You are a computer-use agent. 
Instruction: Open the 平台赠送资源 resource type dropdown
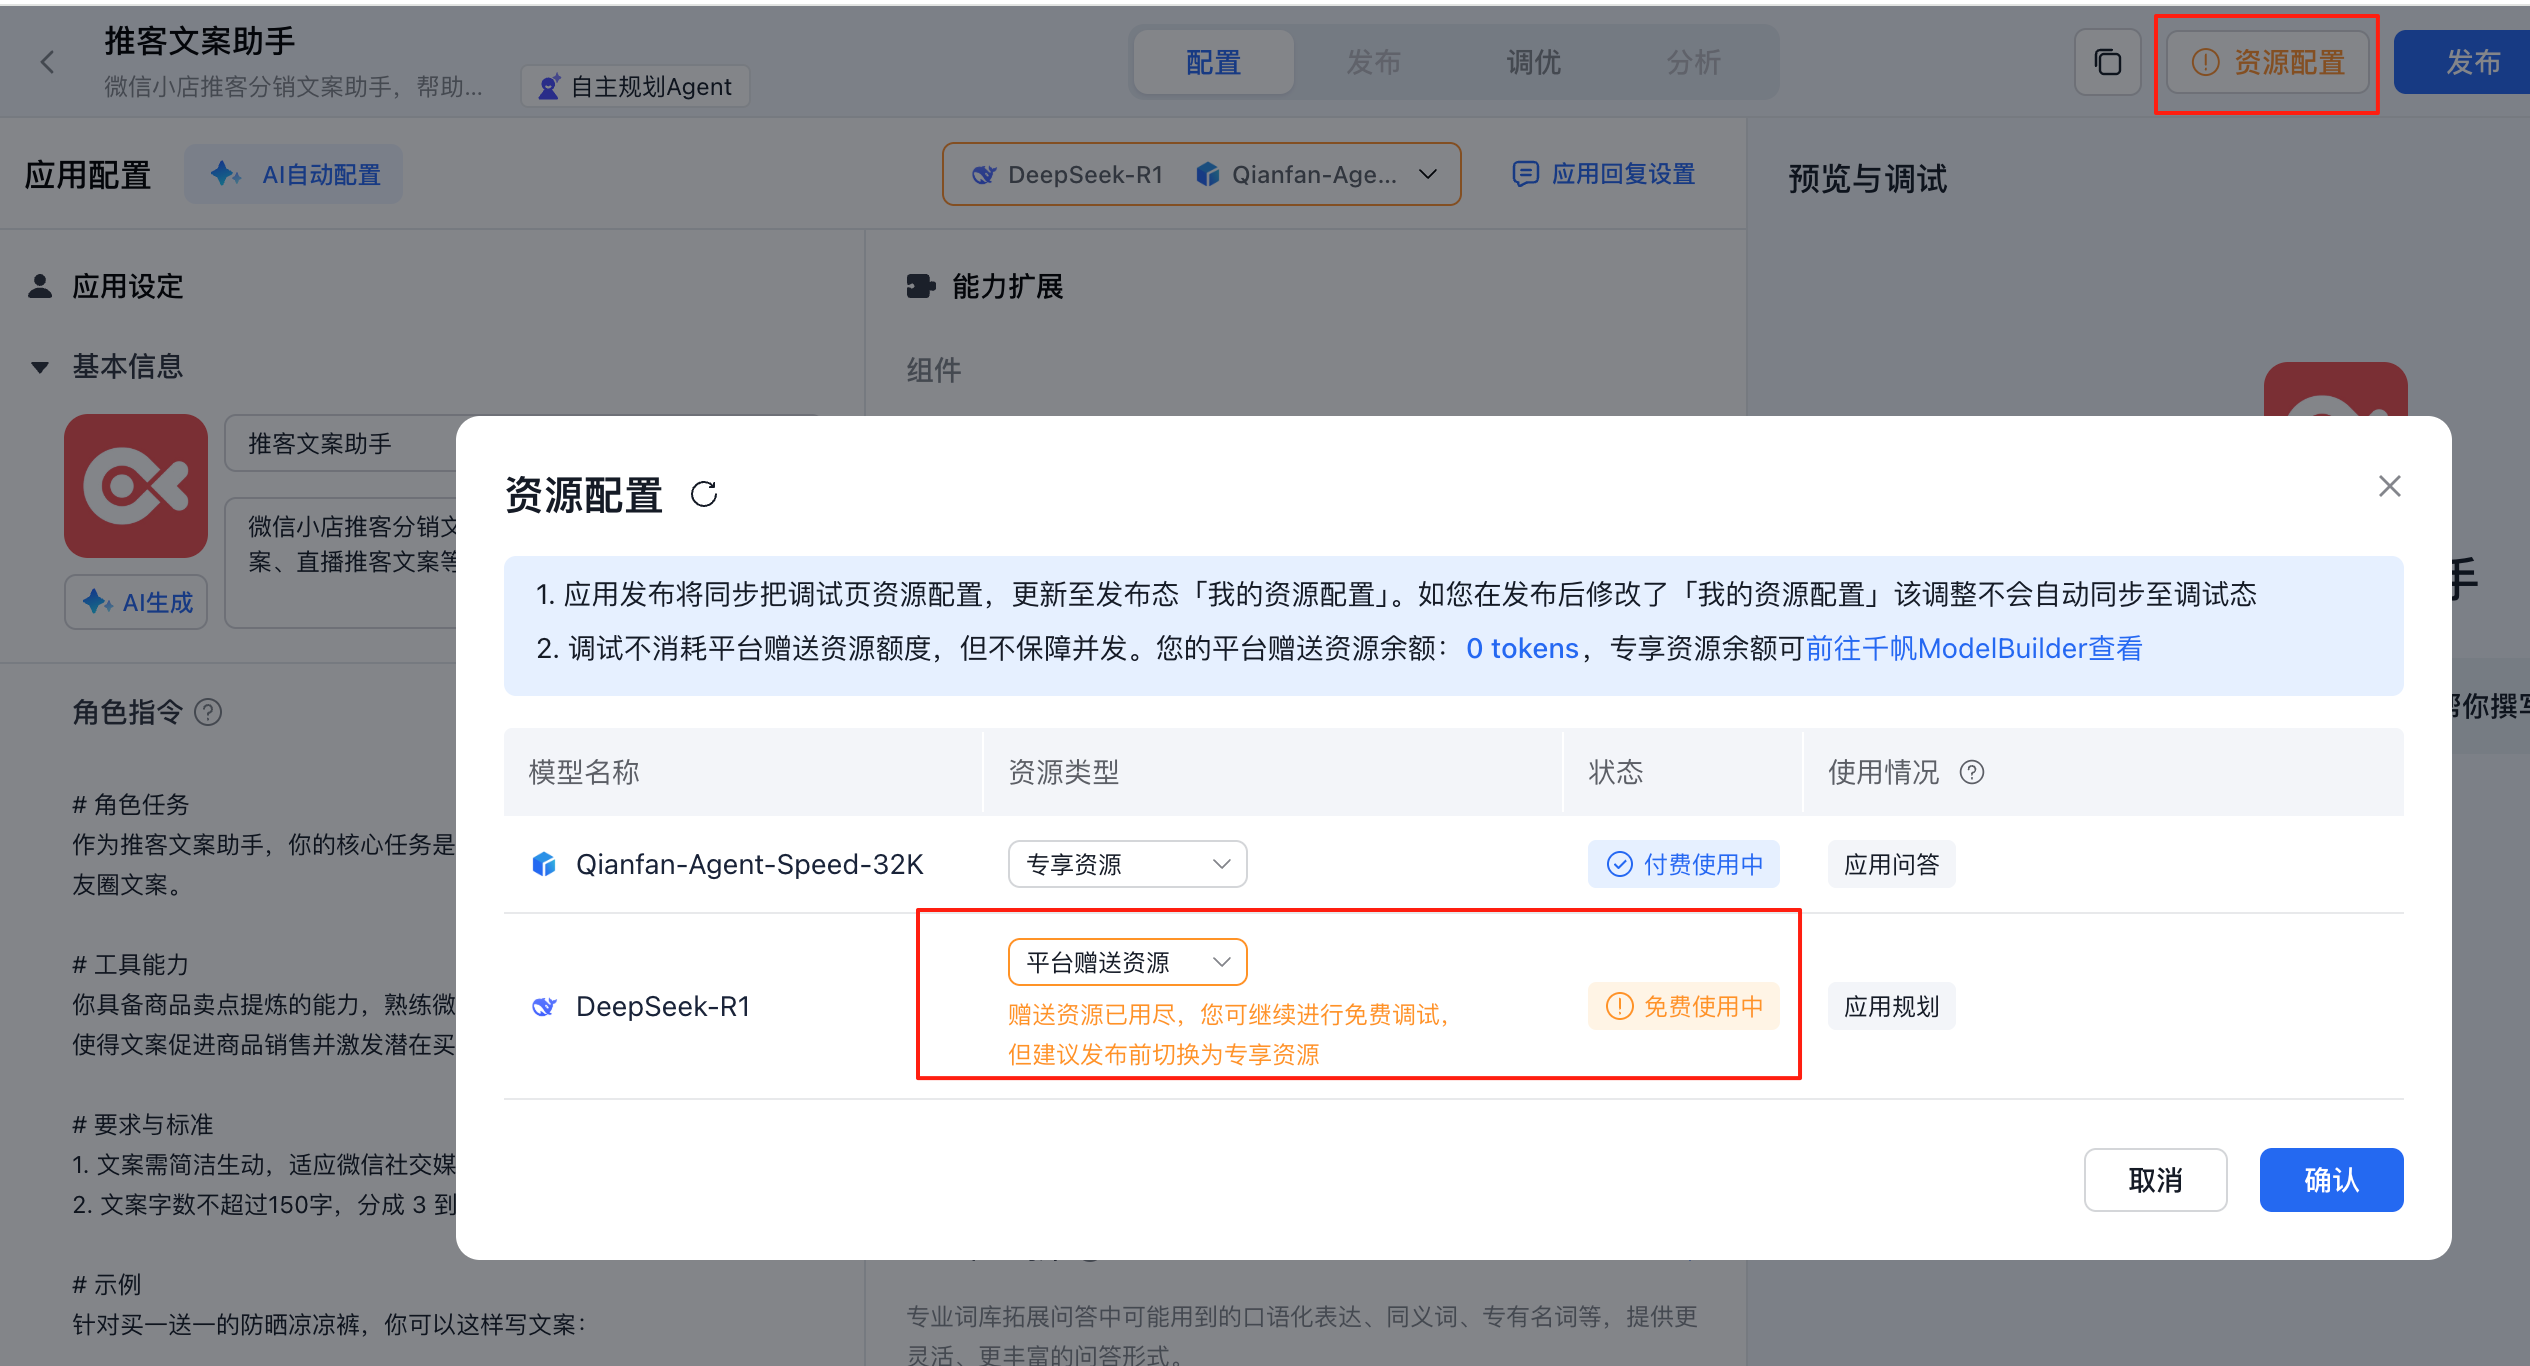(x=1127, y=962)
